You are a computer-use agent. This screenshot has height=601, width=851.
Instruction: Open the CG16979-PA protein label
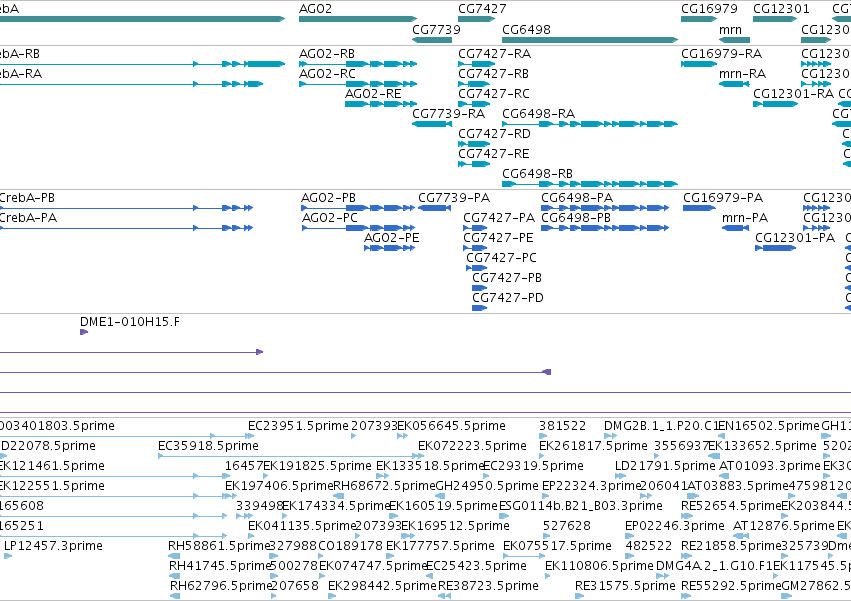click(x=723, y=198)
